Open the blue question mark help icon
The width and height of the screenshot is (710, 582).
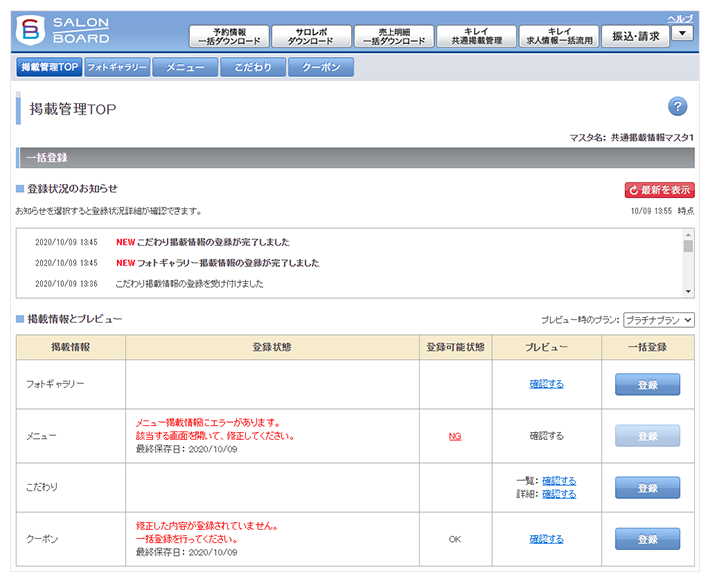click(677, 107)
